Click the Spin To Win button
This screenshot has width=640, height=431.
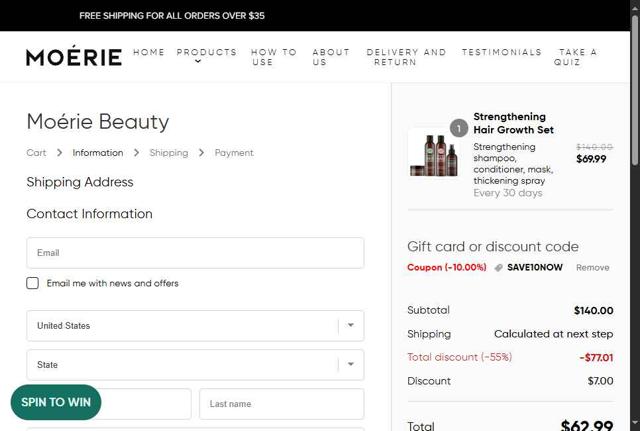pos(56,402)
